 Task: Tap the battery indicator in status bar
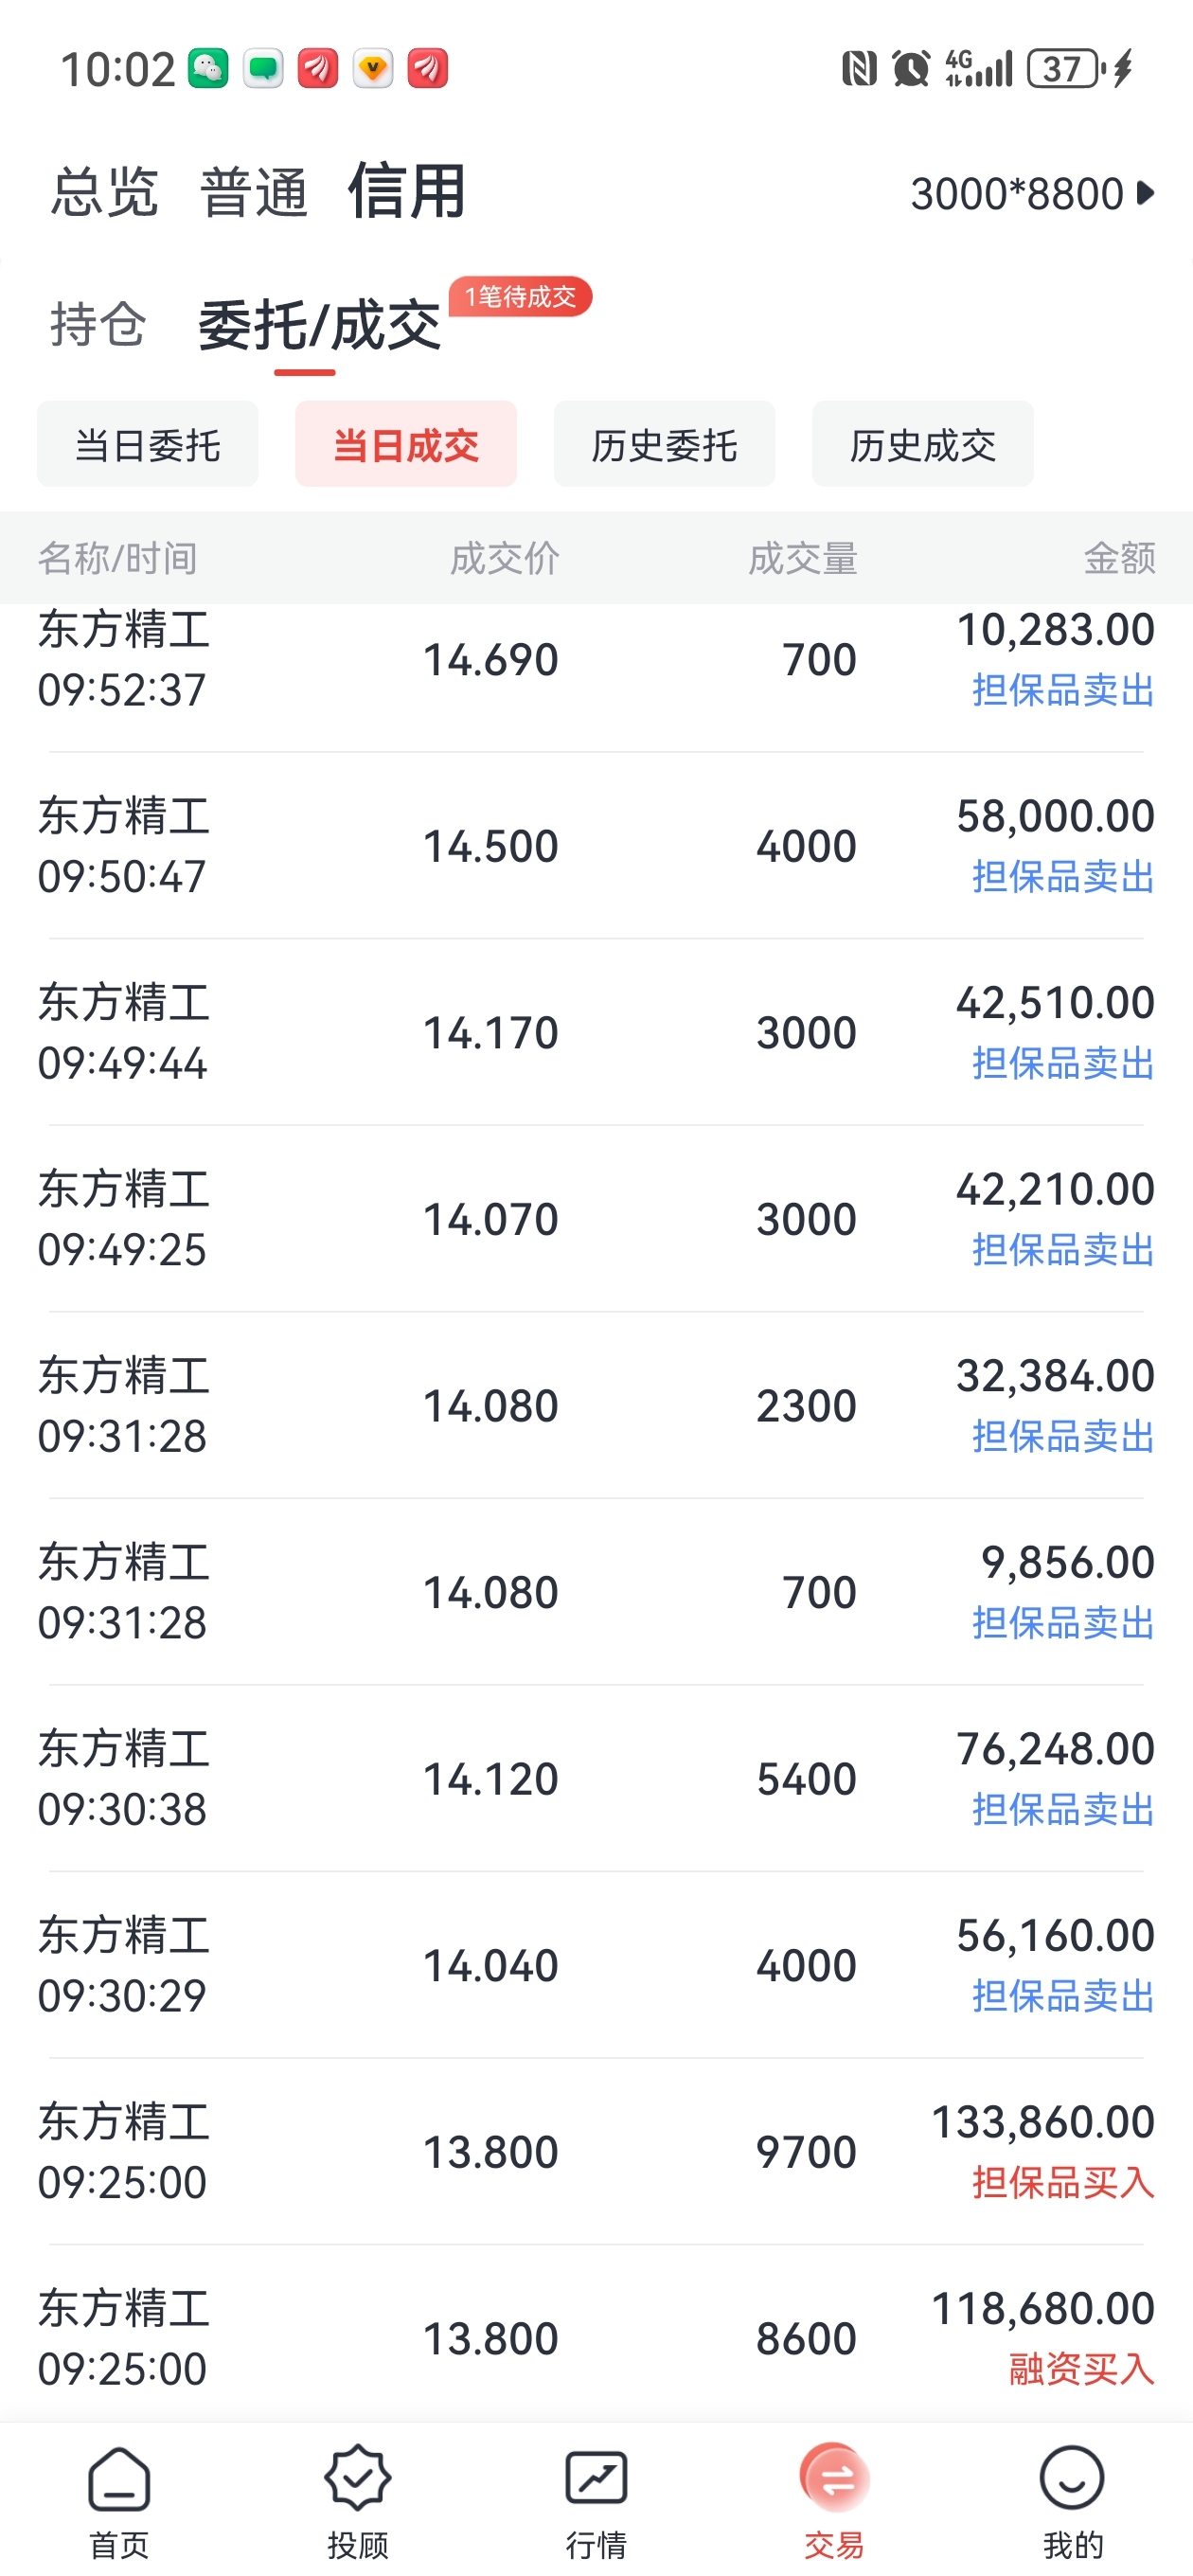[x=1067, y=69]
